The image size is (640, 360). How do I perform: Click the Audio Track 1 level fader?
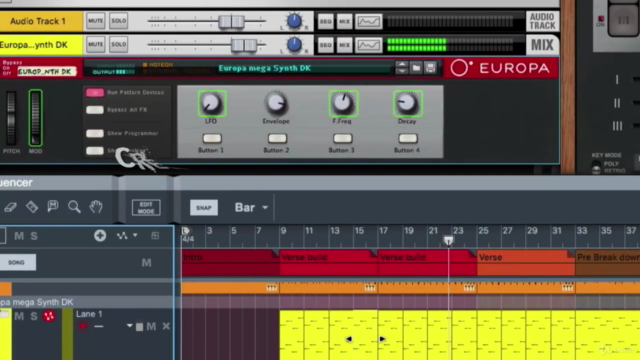pos(231,21)
